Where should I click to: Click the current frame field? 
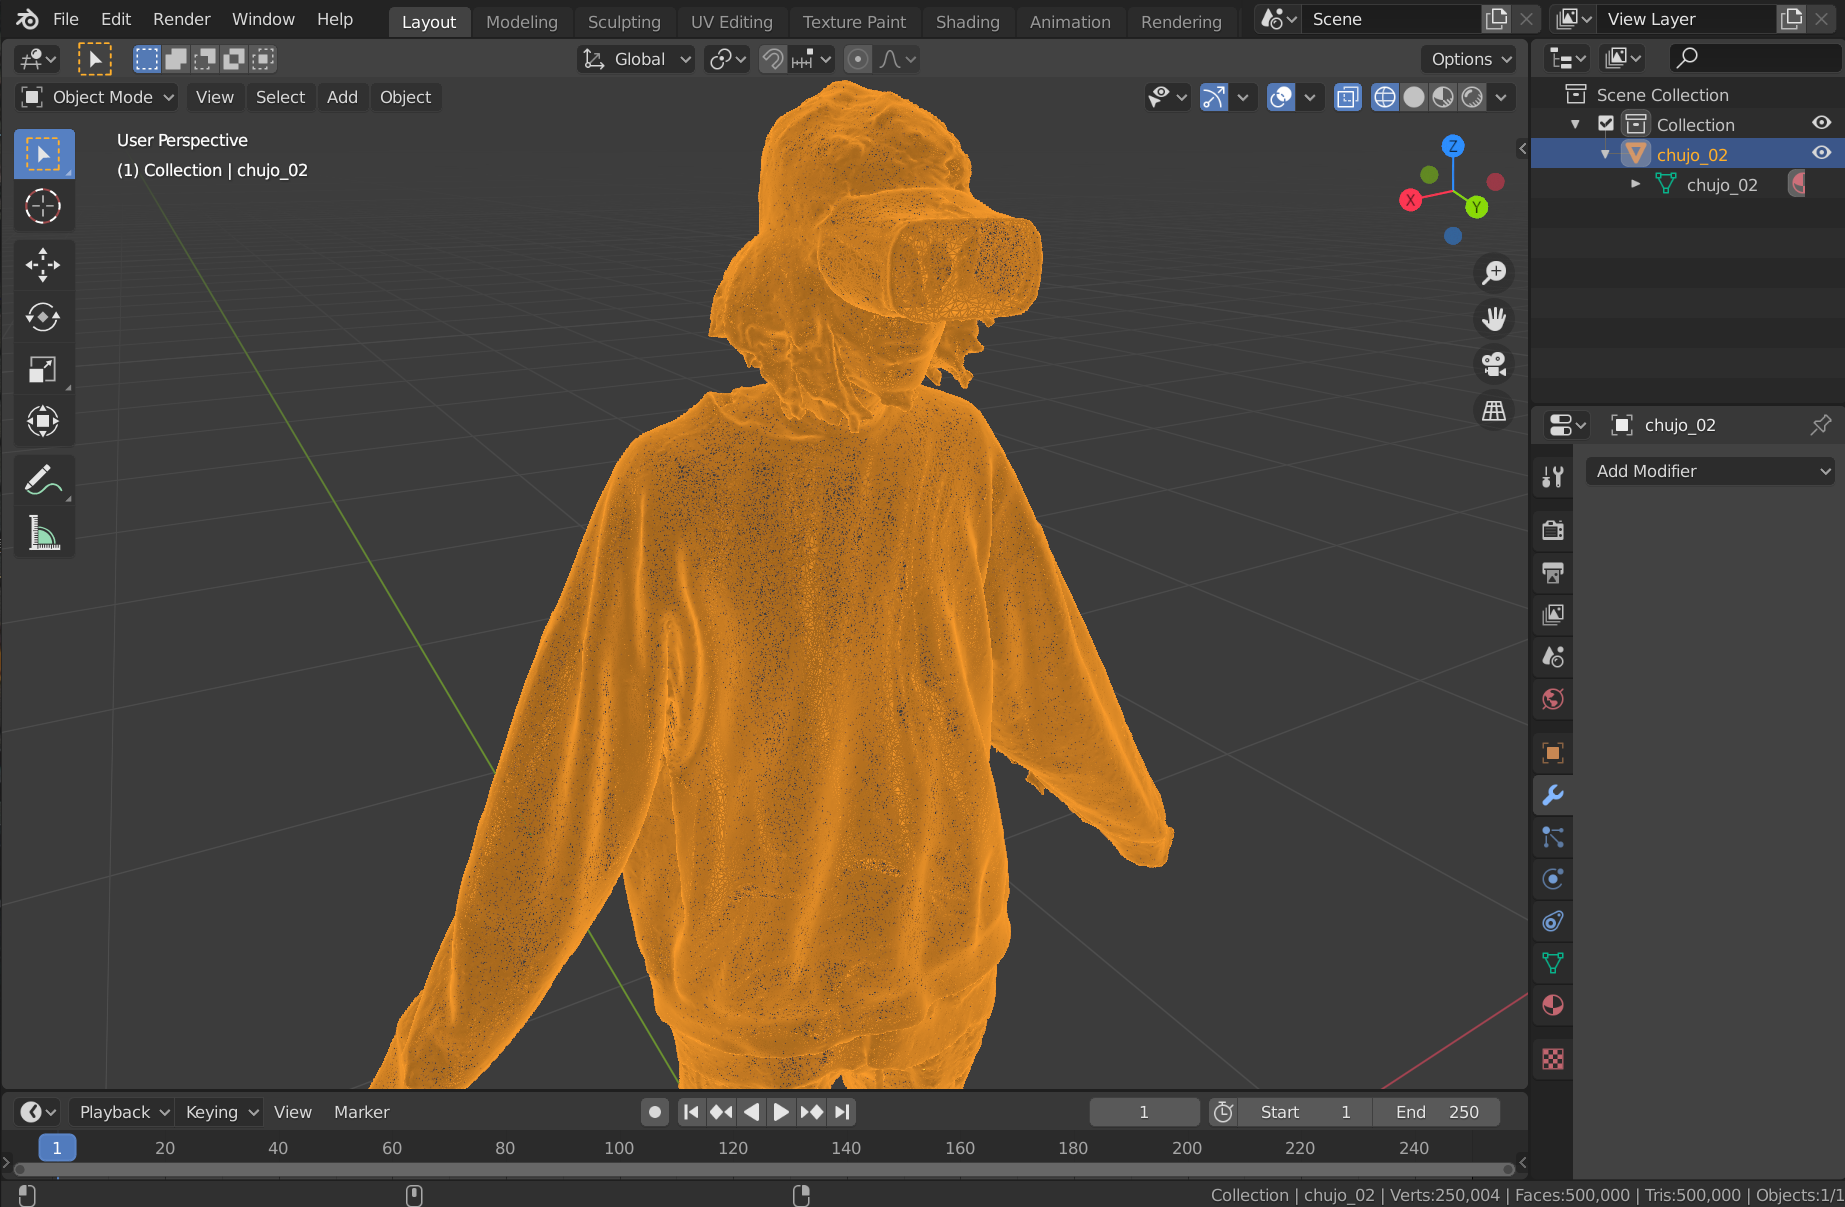click(1144, 1112)
